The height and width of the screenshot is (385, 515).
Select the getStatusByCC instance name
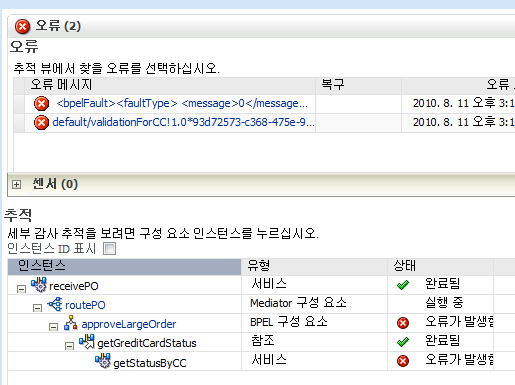[150, 363]
